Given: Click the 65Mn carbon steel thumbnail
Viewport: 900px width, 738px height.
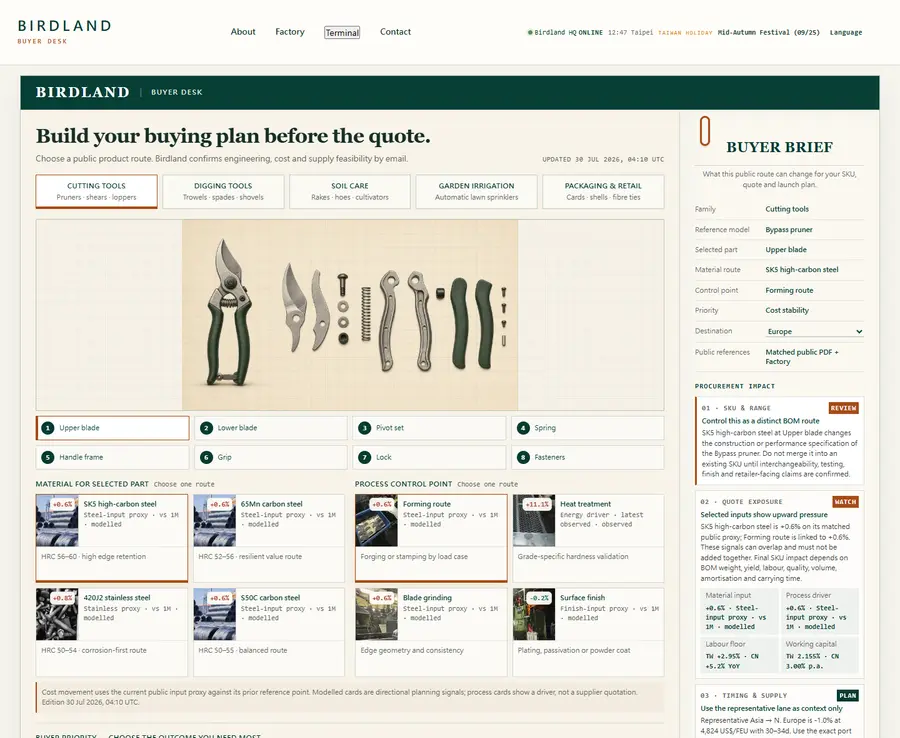Looking at the screenshot, I should point(215,520).
